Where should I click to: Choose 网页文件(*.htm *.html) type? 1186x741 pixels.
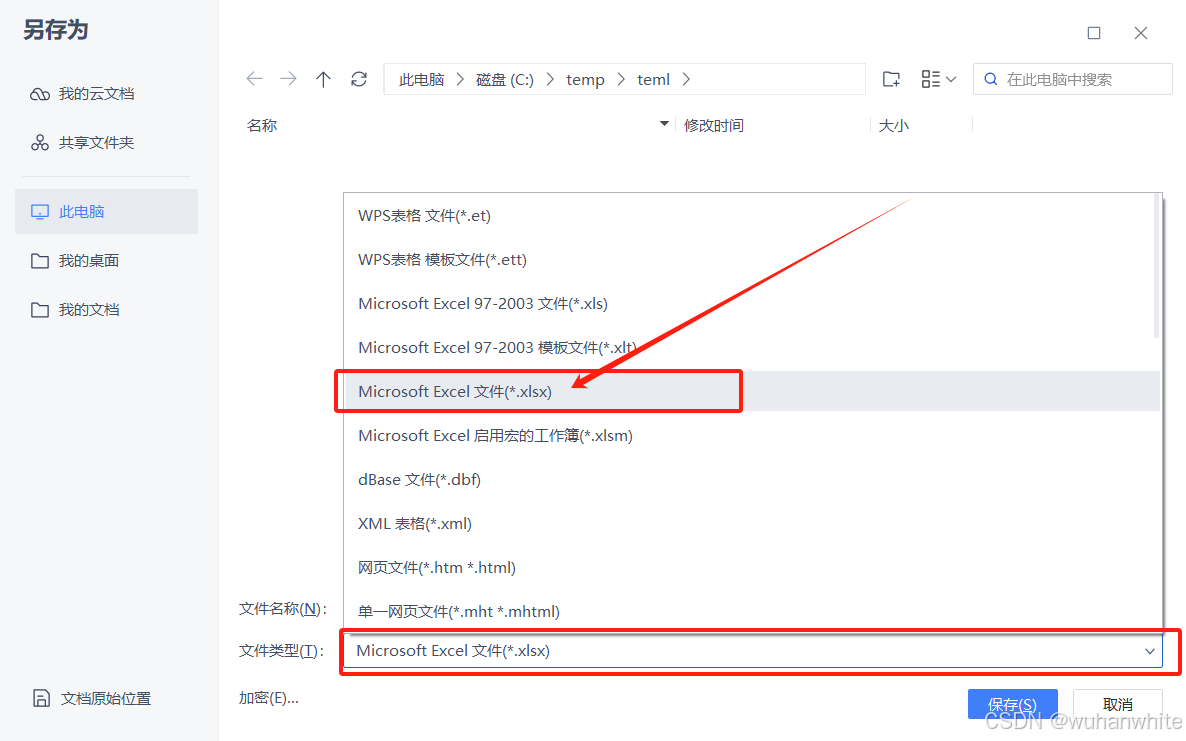[x=752, y=567]
